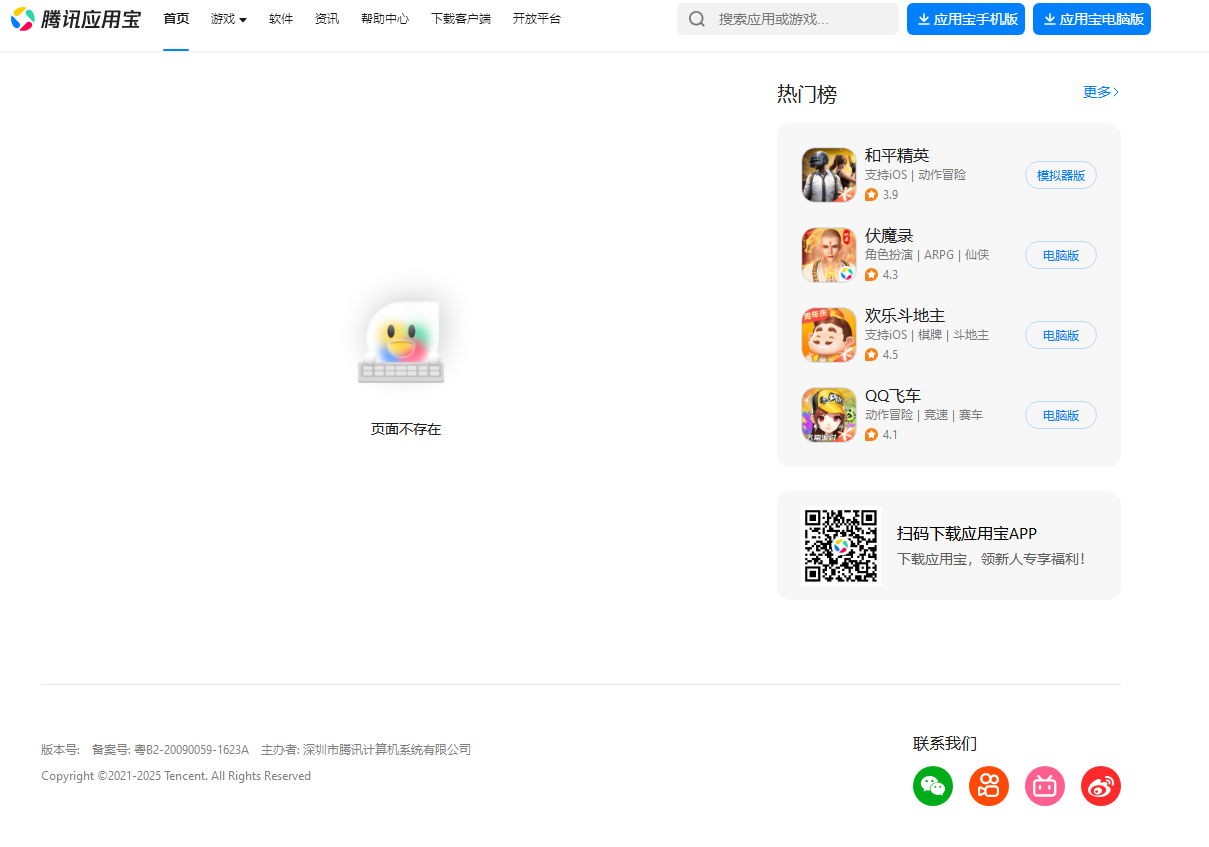Click the Tencent Appstore logo

click(x=76, y=19)
